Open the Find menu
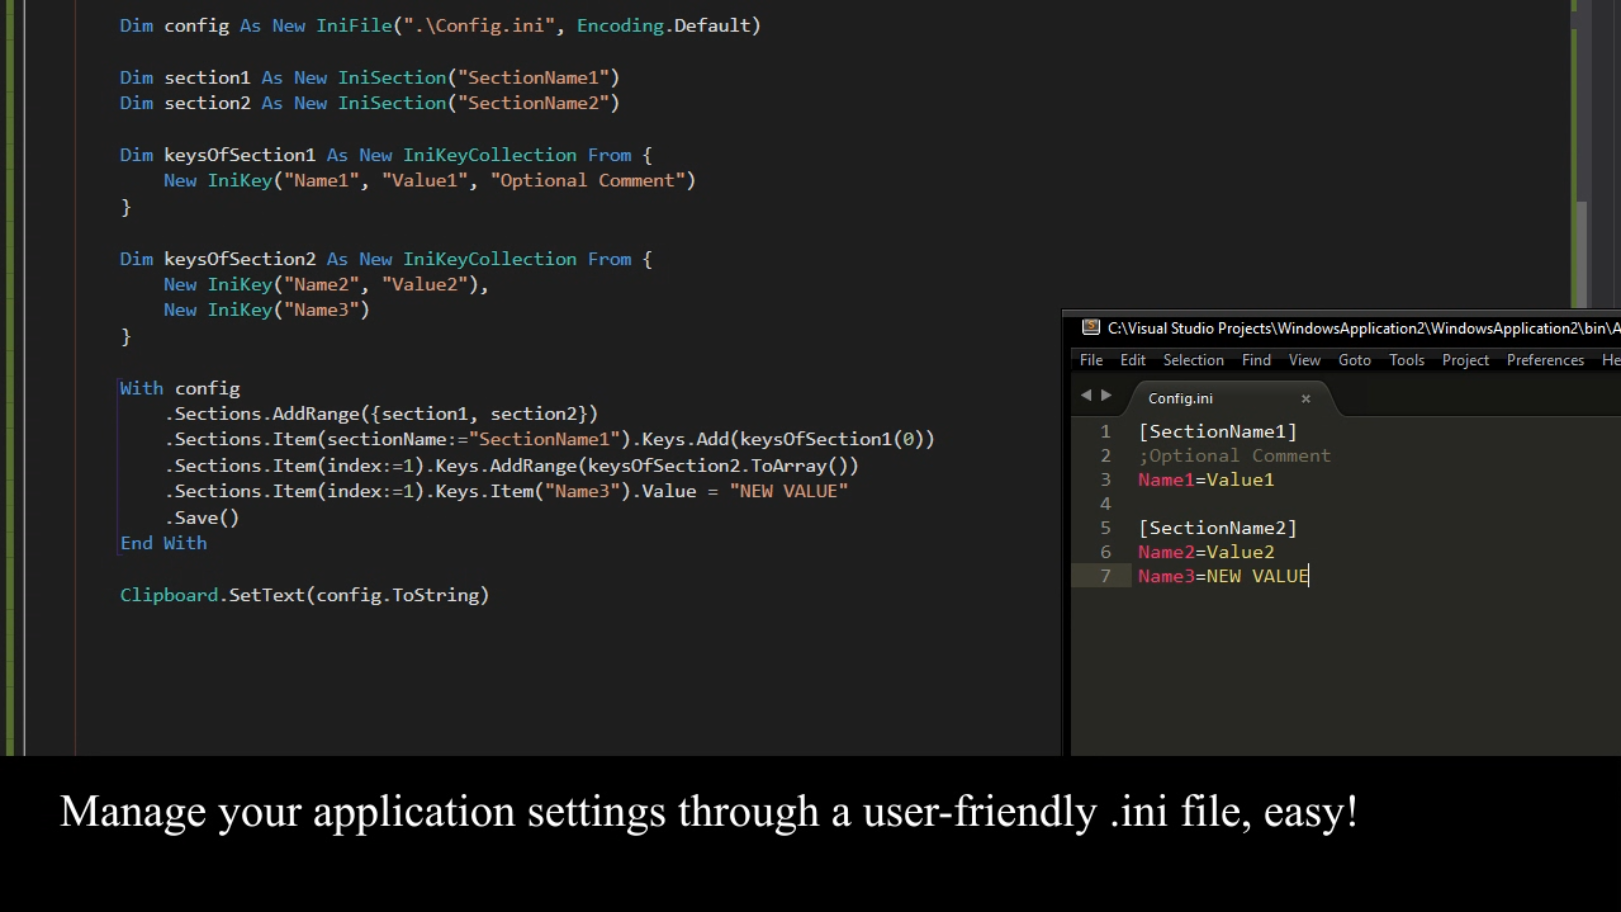The image size is (1621, 912). (x=1256, y=360)
